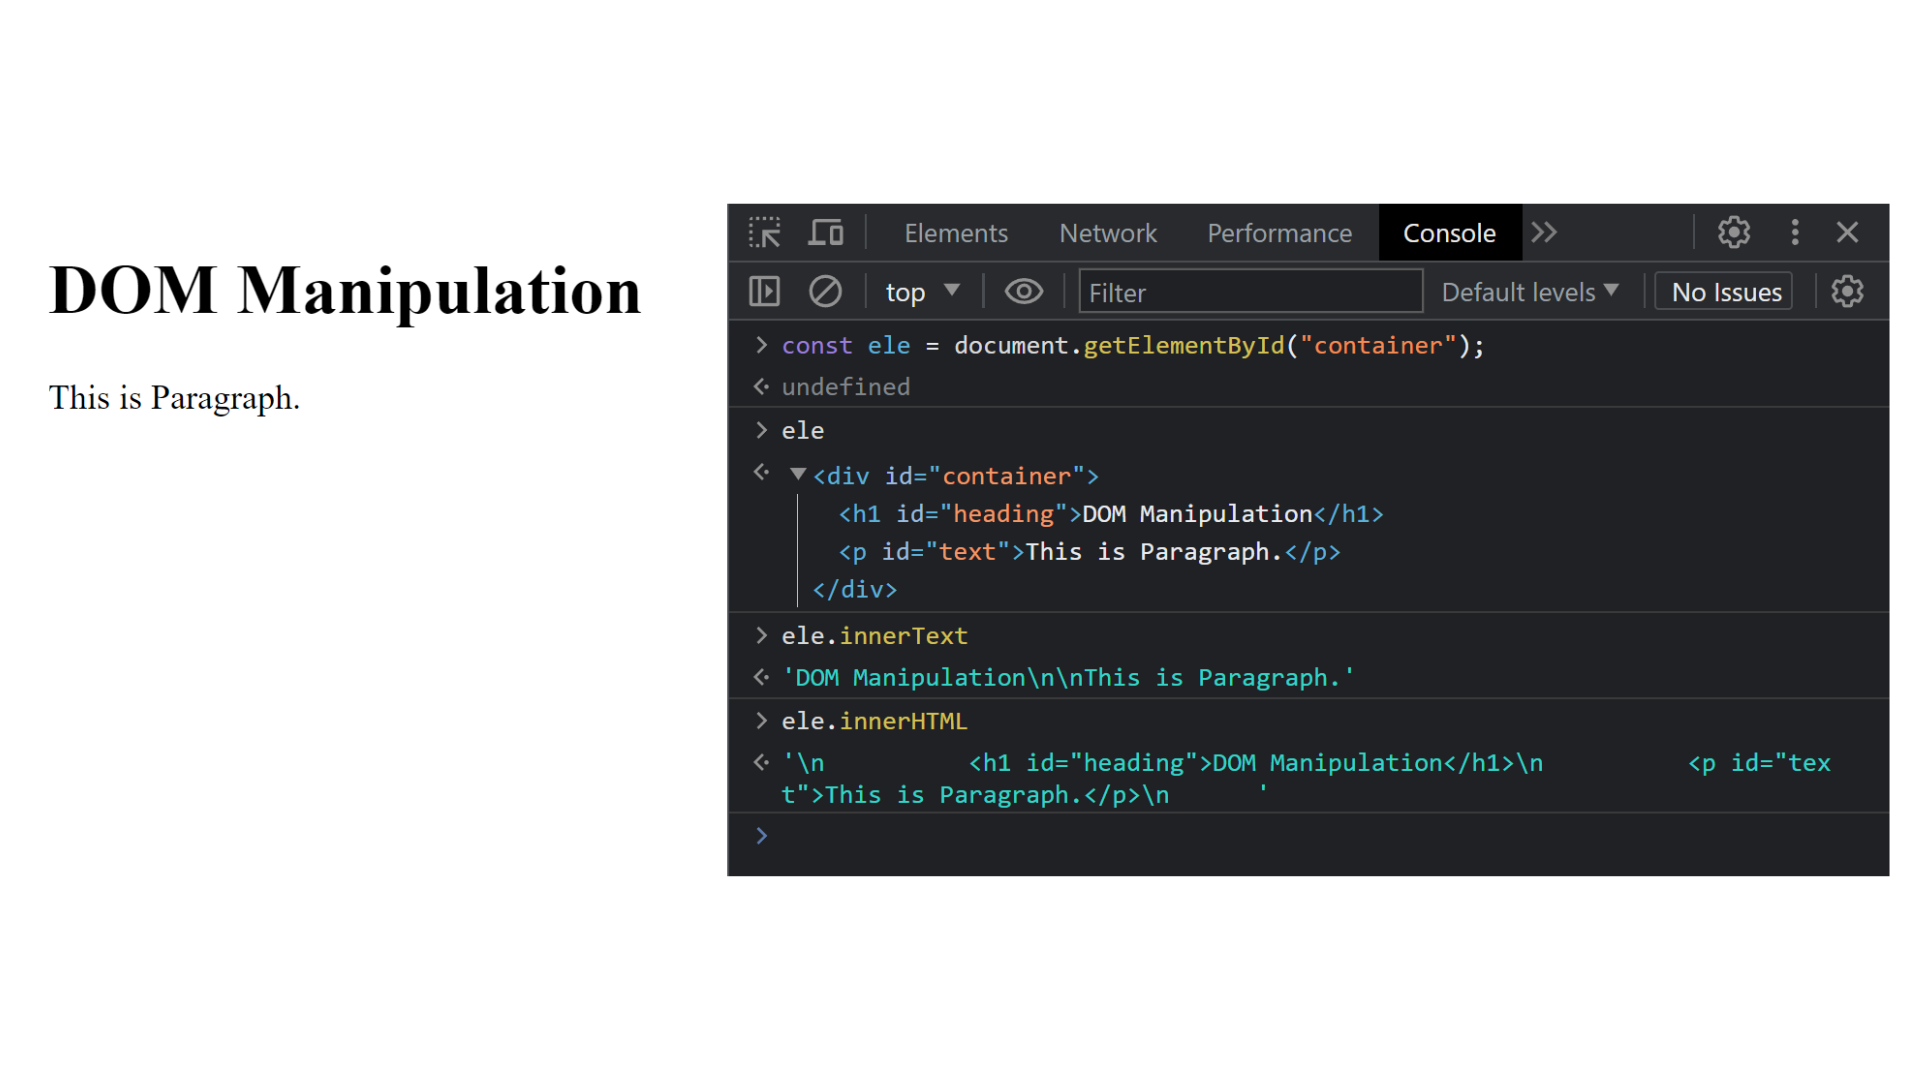Click the Performance panel tab
The width and height of the screenshot is (1920, 1080).
(1278, 232)
